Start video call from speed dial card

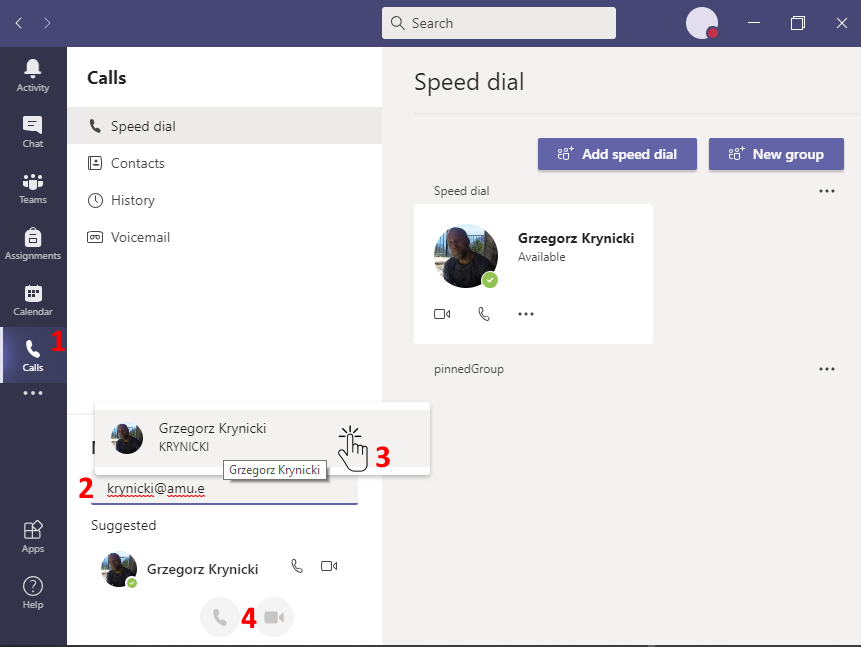click(x=442, y=314)
